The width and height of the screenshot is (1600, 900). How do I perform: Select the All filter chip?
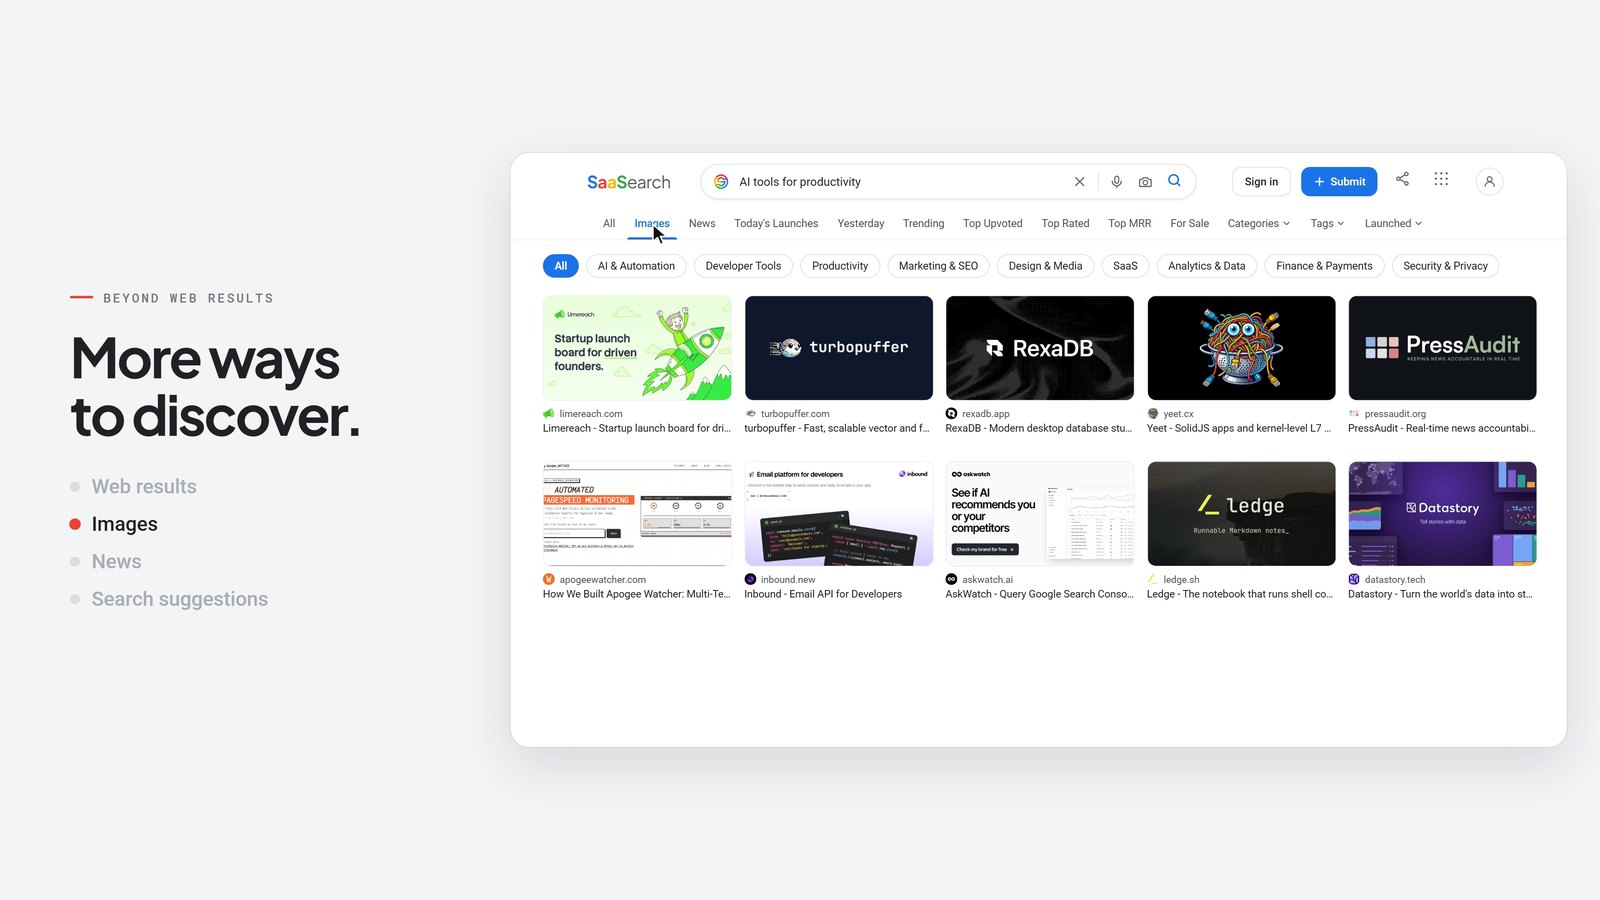560,266
